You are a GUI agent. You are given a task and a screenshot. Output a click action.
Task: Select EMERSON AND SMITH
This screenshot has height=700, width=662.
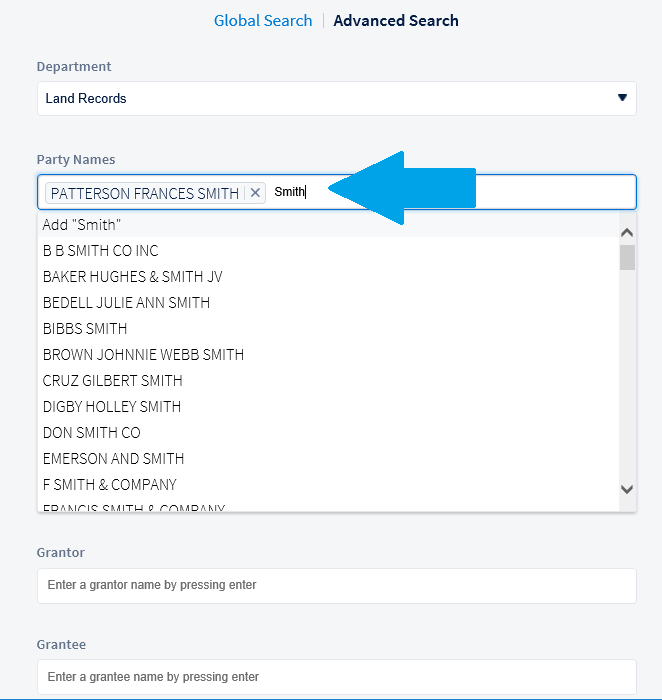tap(113, 459)
